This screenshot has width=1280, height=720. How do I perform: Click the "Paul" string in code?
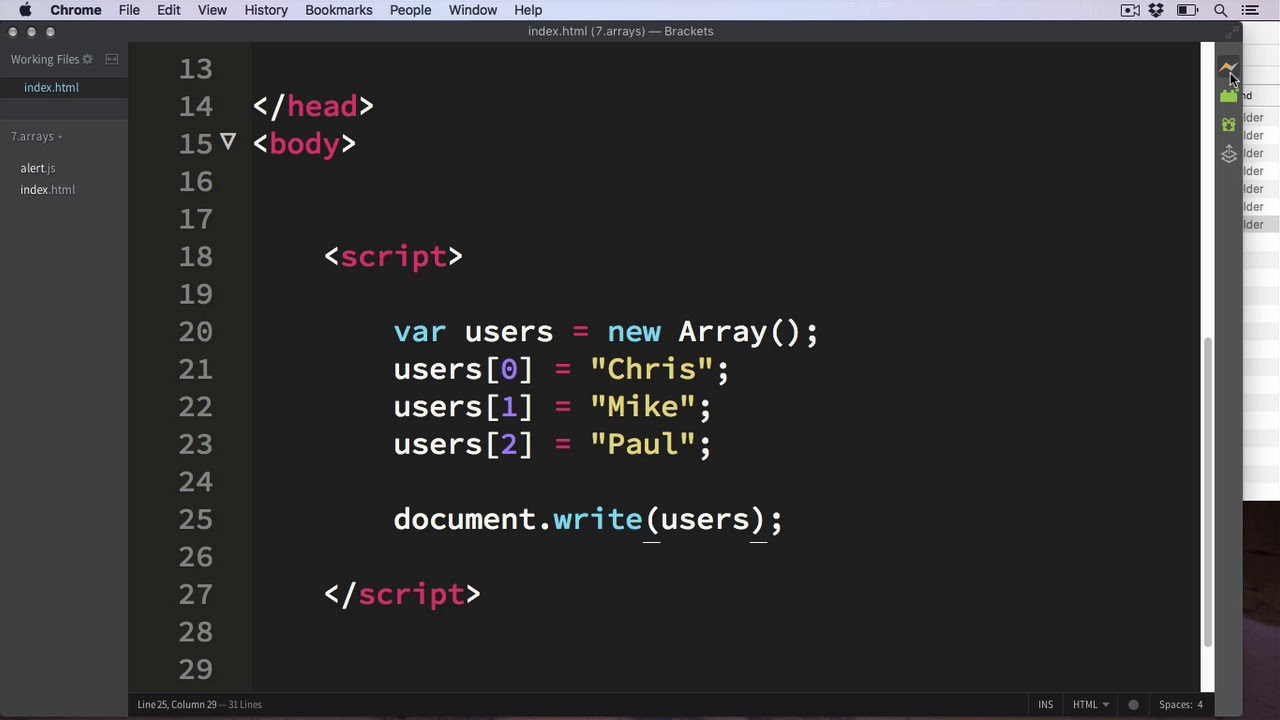coord(642,444)
